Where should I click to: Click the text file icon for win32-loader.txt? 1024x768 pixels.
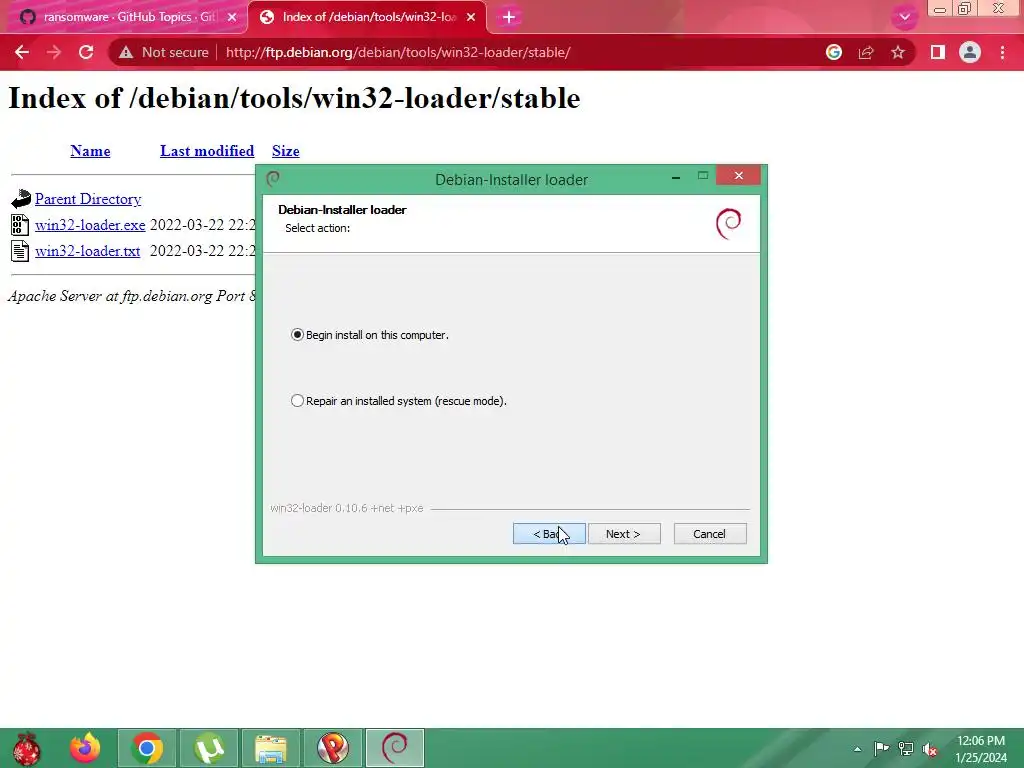20,251
